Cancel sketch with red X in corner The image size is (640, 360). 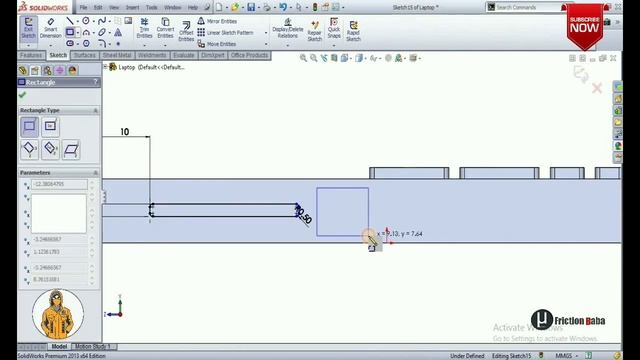[597, 88]
